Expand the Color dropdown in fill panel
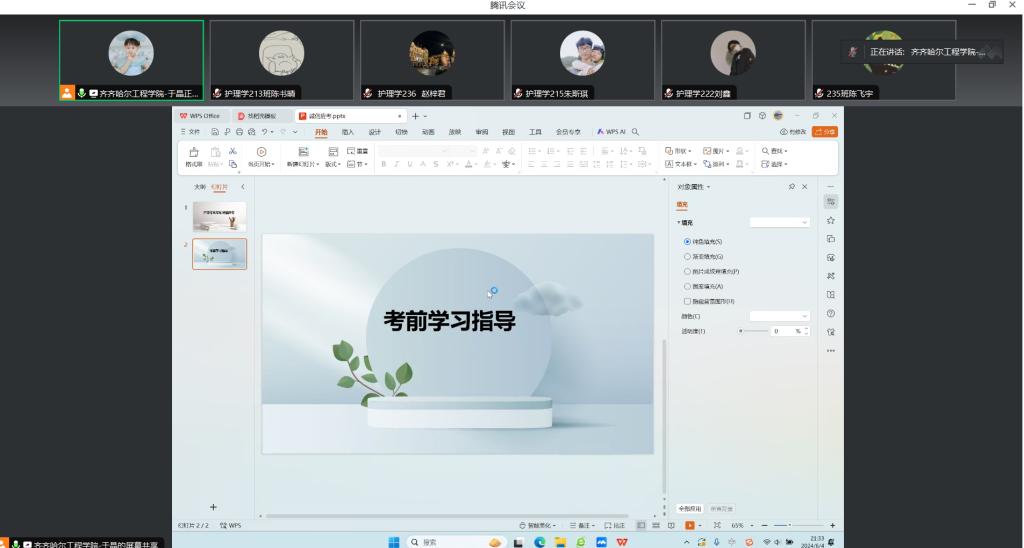 coord(780,316)
